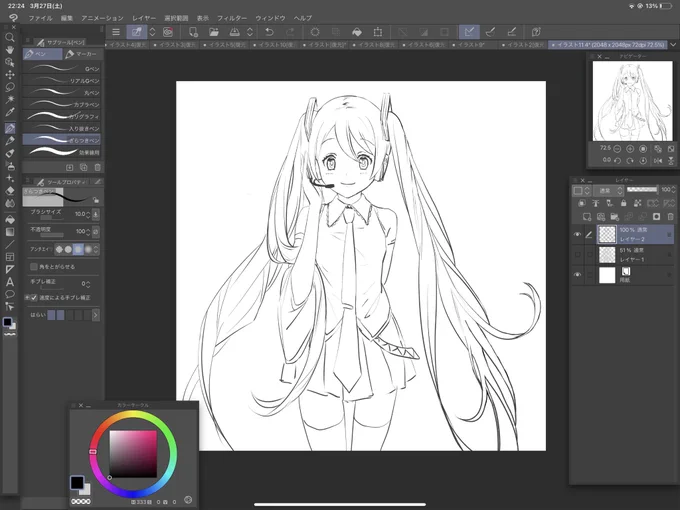
Task: Switch to the イラスト9 canvas tab
Action: tap(473, 45)
